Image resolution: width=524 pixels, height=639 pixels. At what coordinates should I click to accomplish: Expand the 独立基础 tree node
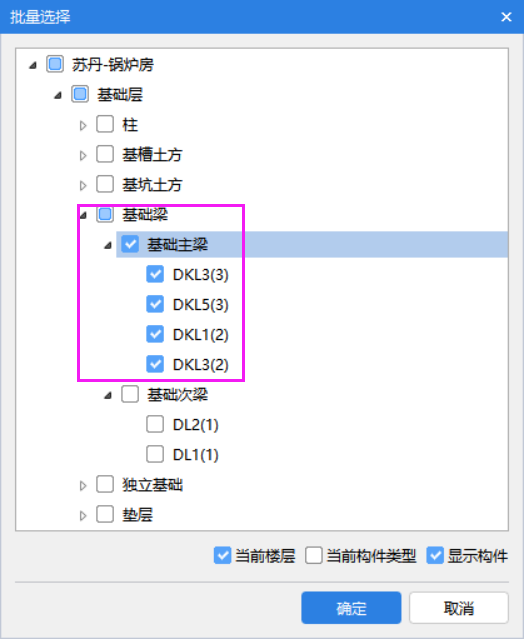click(83, 485)
